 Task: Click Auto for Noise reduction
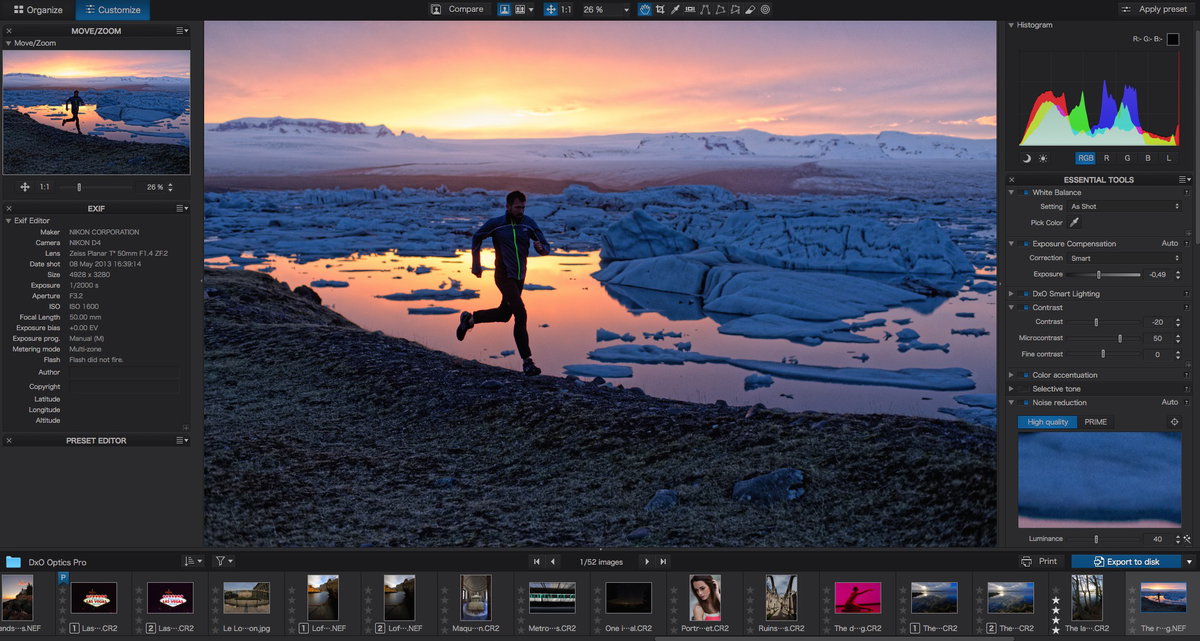(x=1170, y=402)
